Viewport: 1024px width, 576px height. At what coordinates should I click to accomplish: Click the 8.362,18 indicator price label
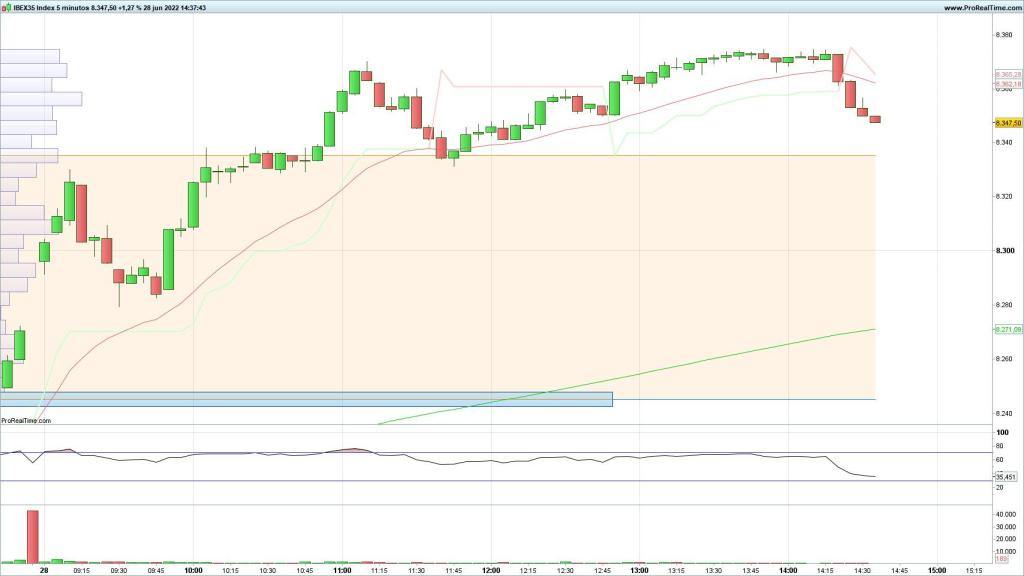[x=1007, y=85]
